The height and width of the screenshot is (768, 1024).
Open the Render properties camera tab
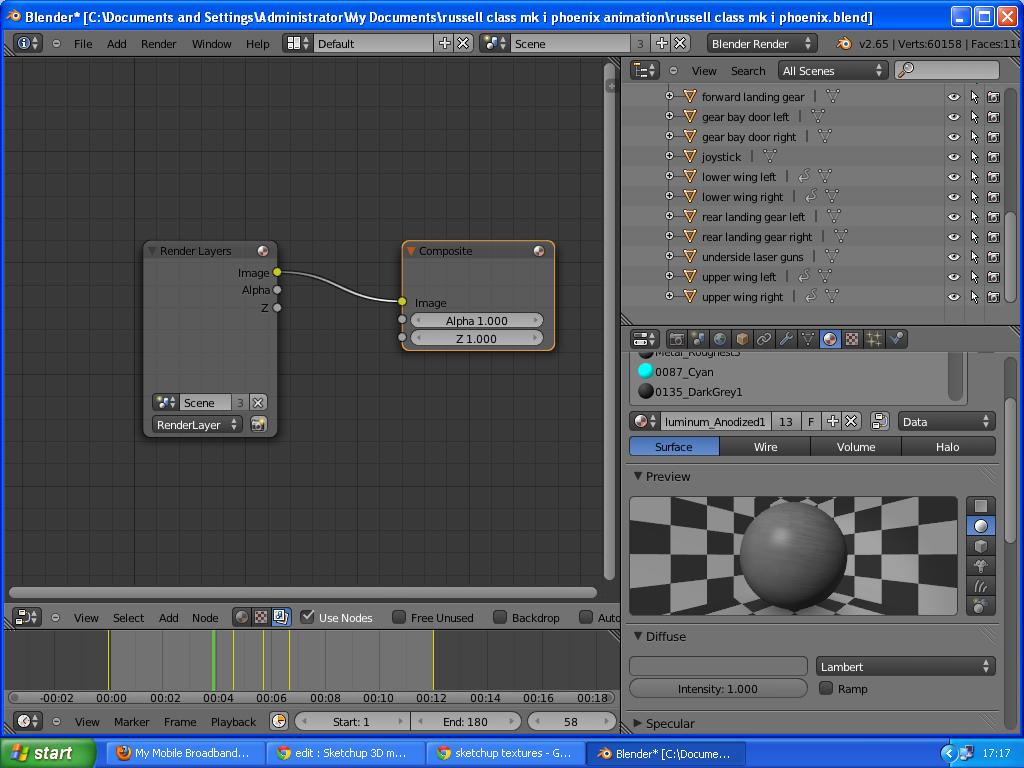[x=677, y=339]
